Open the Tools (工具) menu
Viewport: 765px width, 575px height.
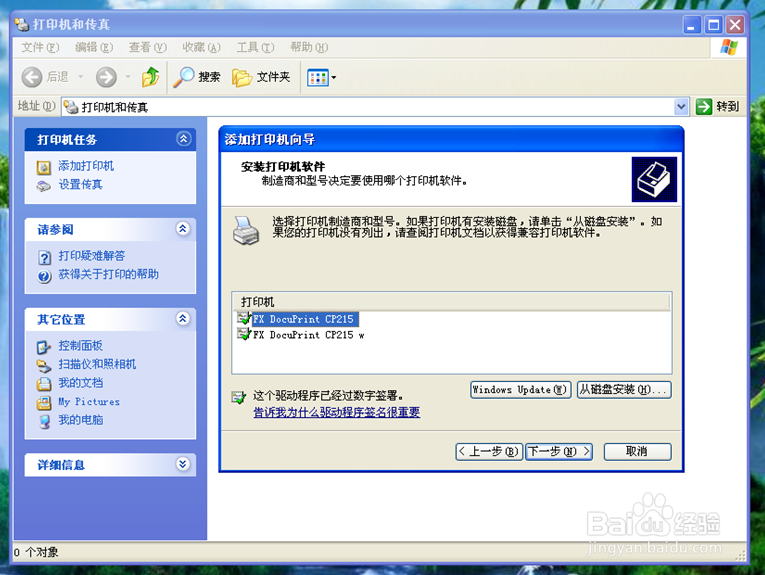point(255,47)
